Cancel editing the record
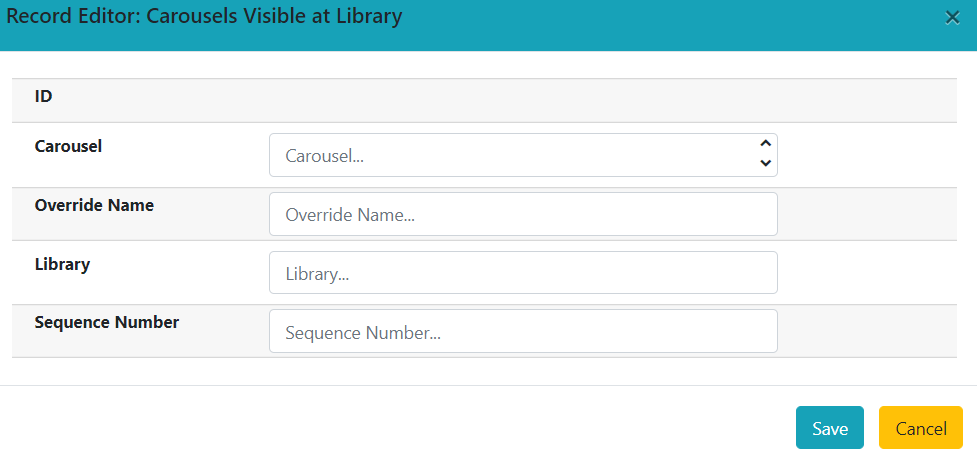Image resolution: width=977 pixels, height=461 pixels. tap(920, 428)
